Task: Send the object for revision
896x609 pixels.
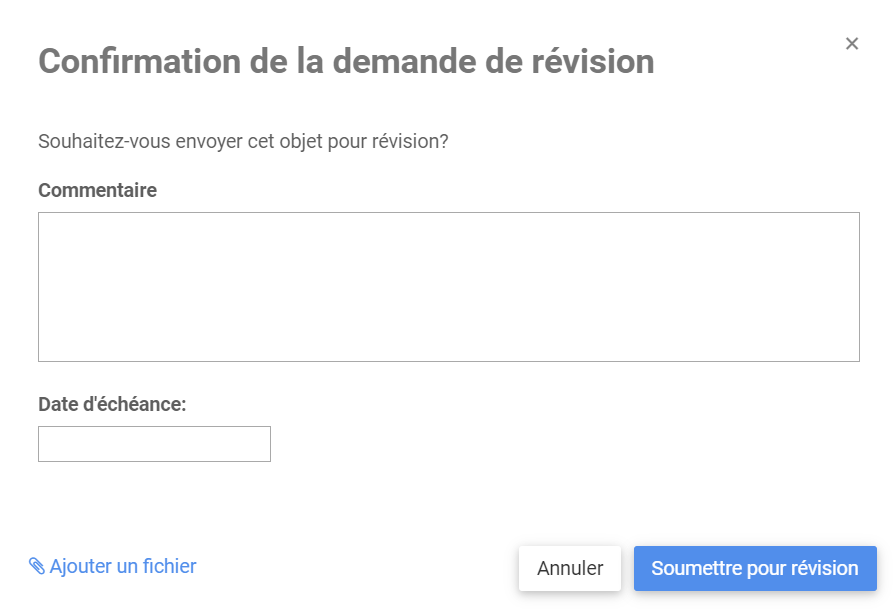Action: pos(755,568)
